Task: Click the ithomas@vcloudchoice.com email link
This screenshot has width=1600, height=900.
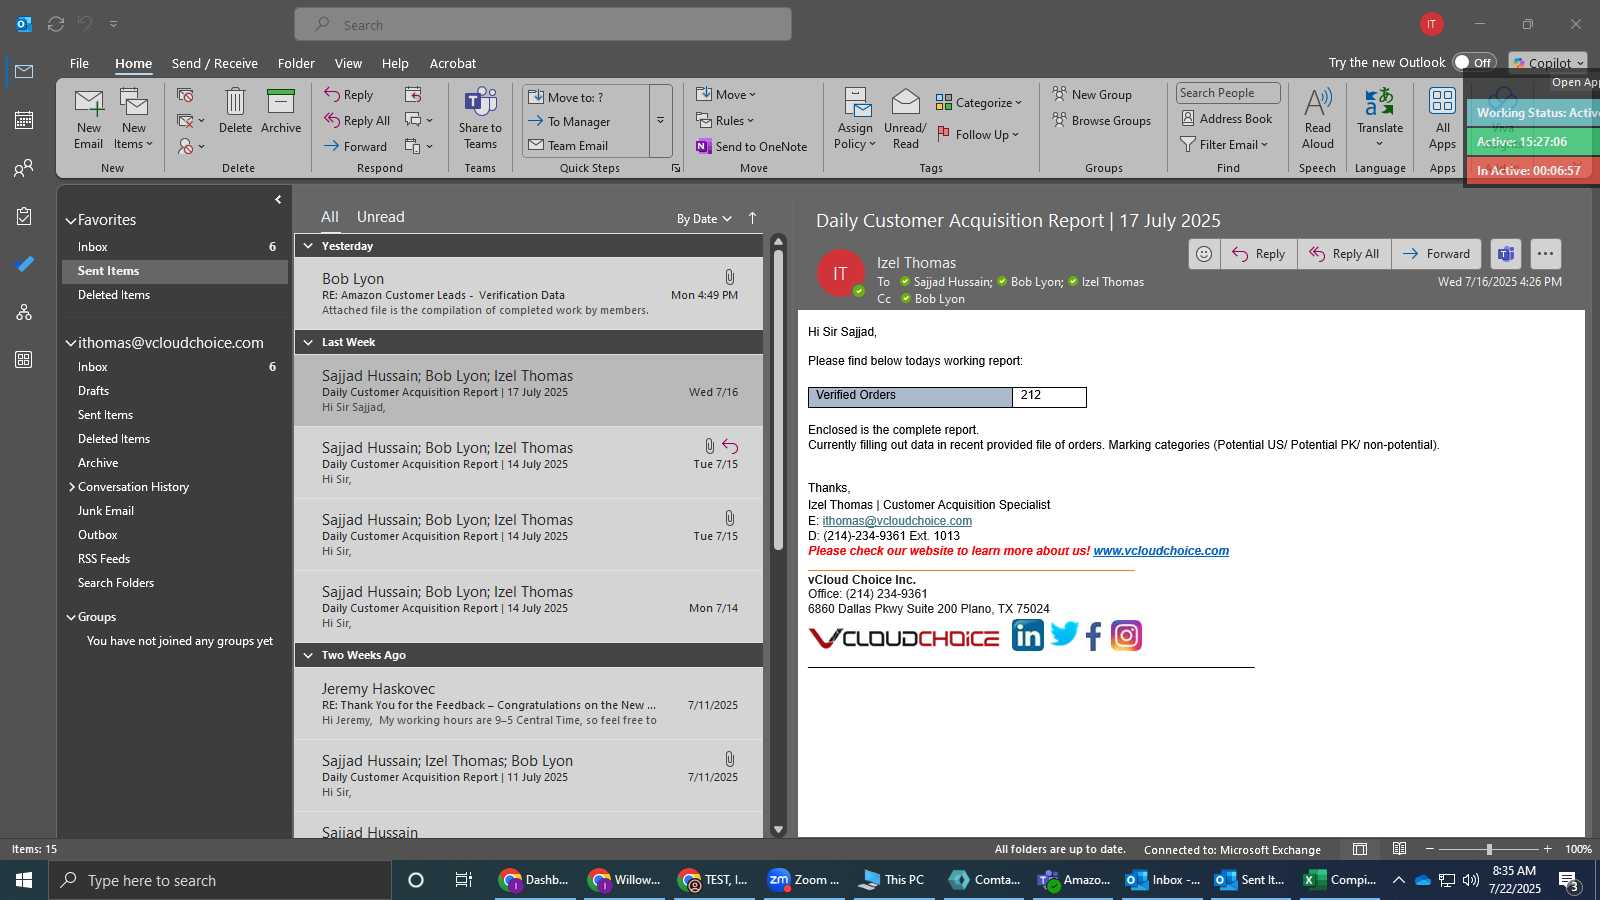Action: click(x=897, y=521)
